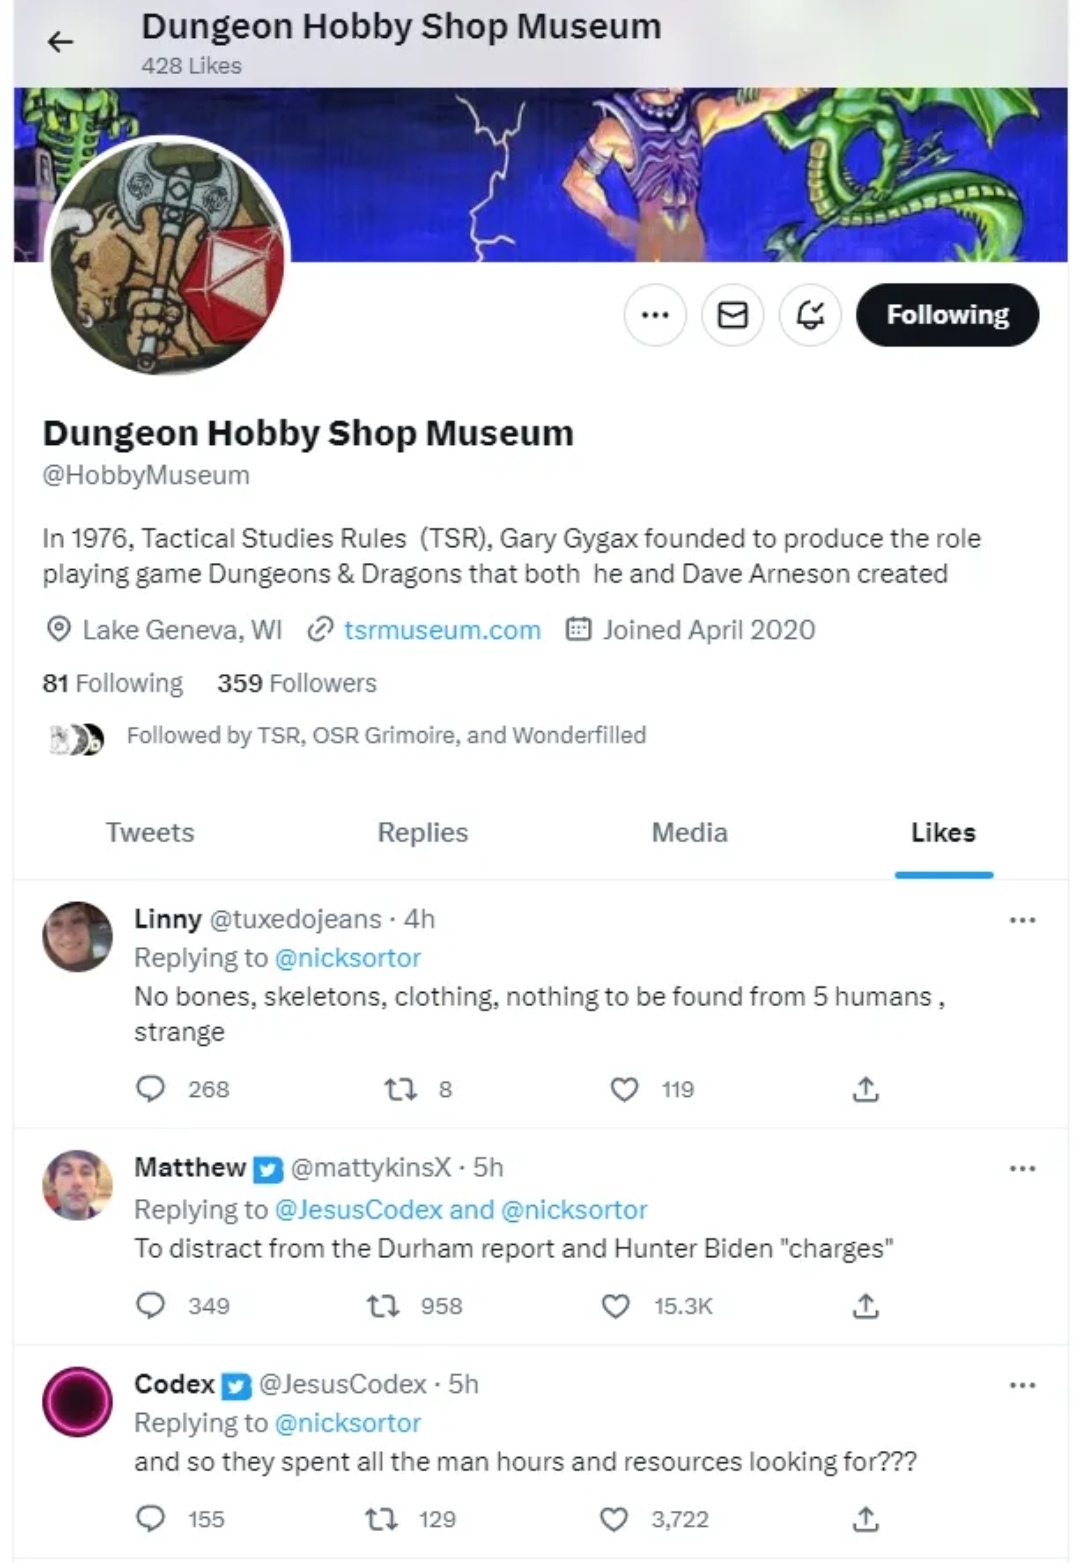The width and height of the screenshot is (1080, 1563).
Task: Like Codex's tweet with 3,722 likes
Action: pyautogui.click(x=614, y=1520)
